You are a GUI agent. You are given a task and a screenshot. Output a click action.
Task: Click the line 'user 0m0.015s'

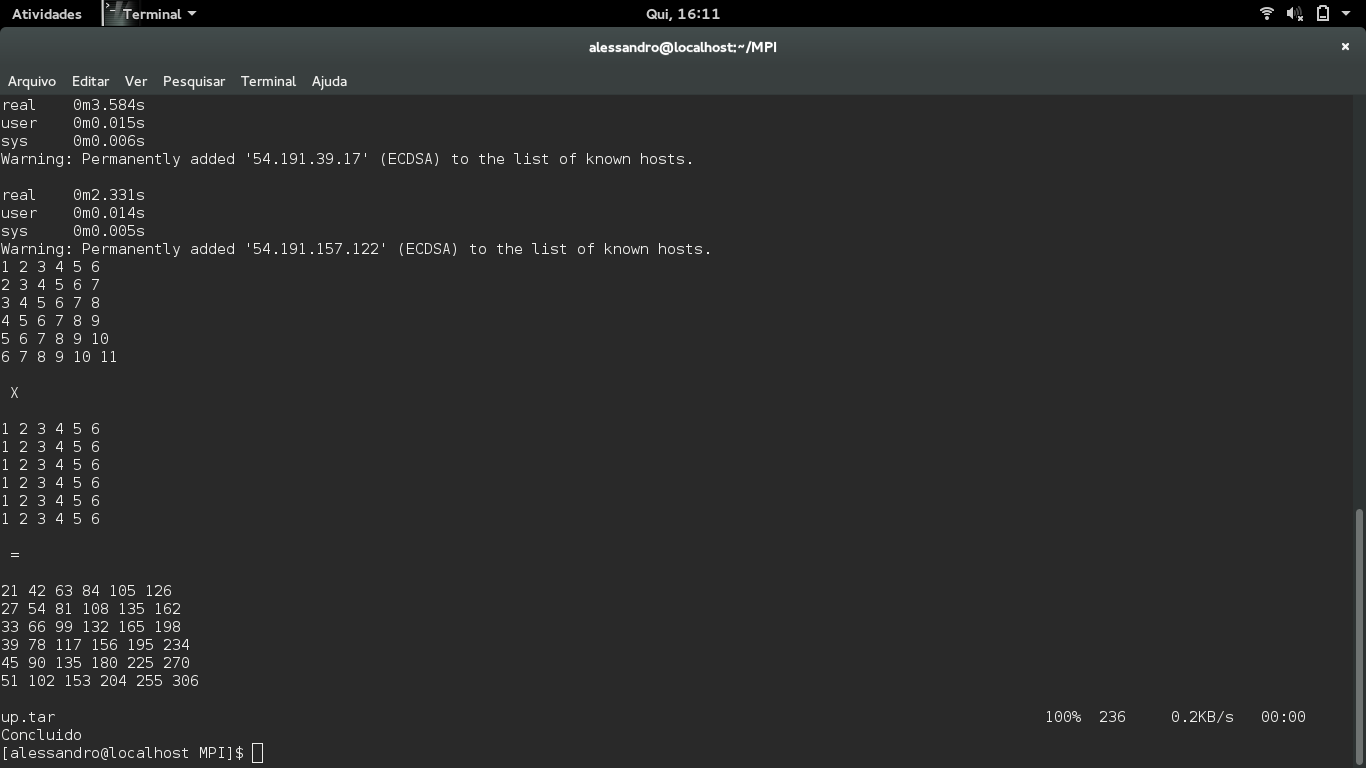tap(73, 123)
